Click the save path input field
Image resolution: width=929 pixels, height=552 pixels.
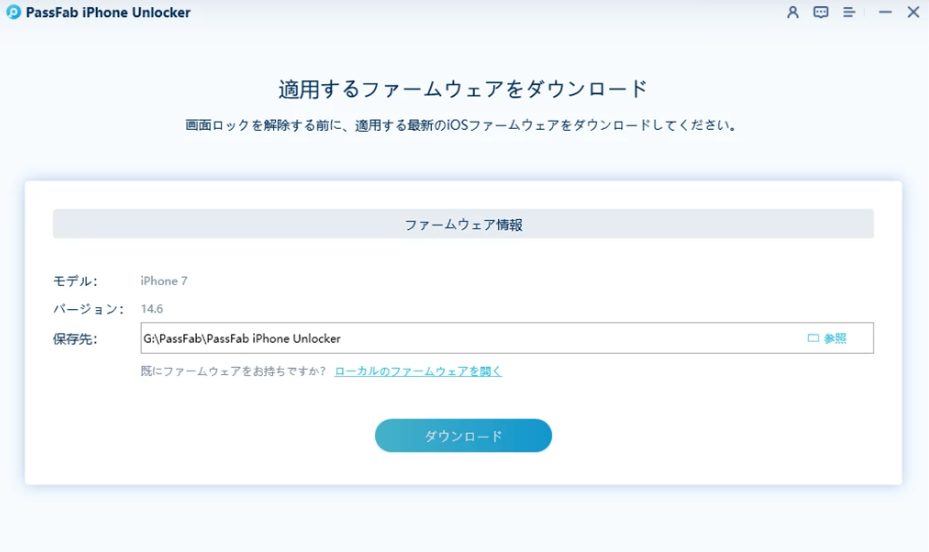[x=507, y=338]
